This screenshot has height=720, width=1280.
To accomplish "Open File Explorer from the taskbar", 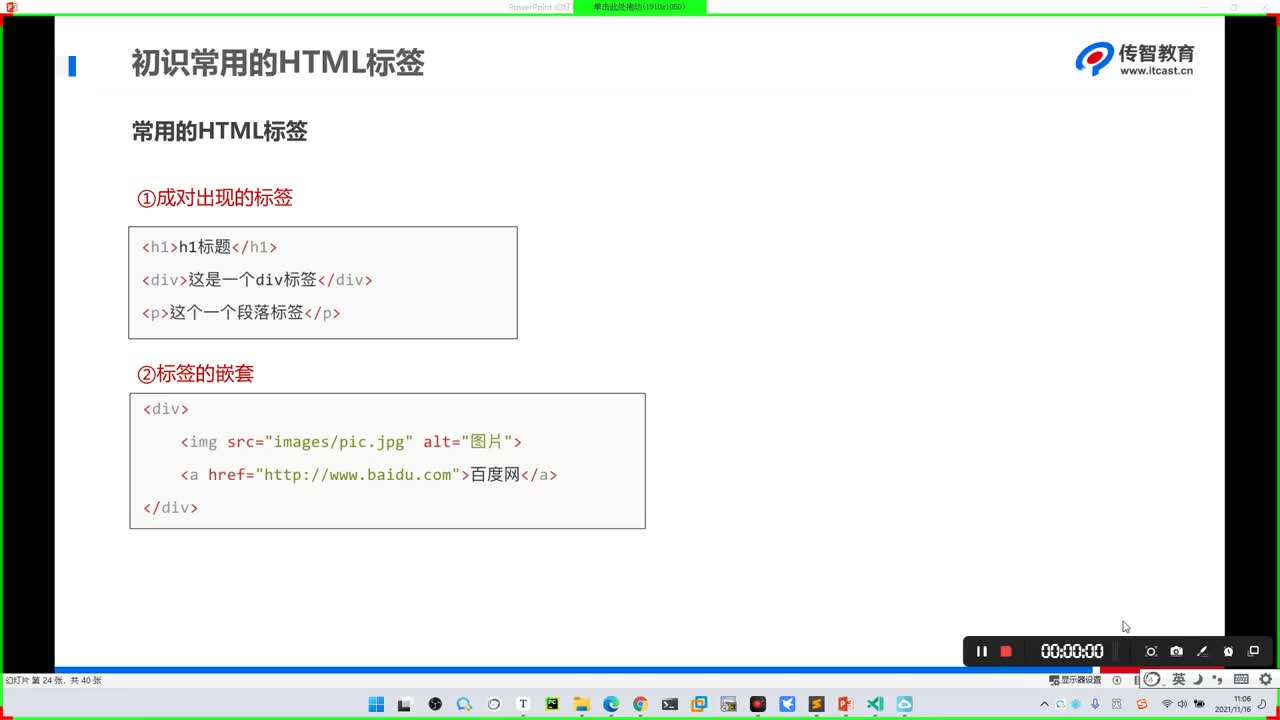I will pyautogui.click(x=582, y=704).
